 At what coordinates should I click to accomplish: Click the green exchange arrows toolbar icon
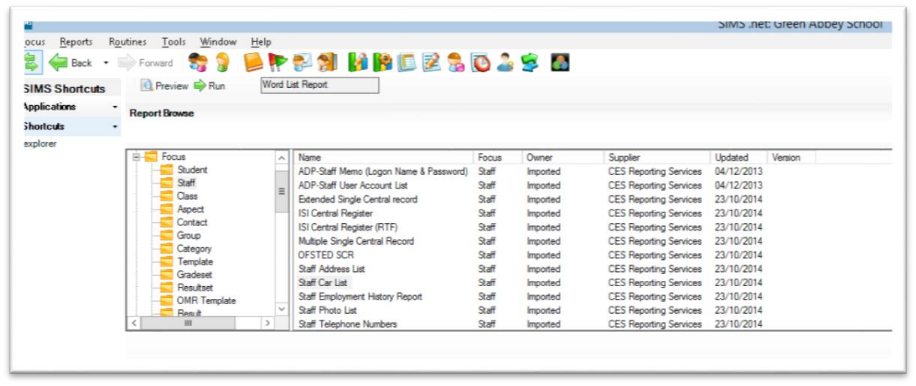pos(530,62)
